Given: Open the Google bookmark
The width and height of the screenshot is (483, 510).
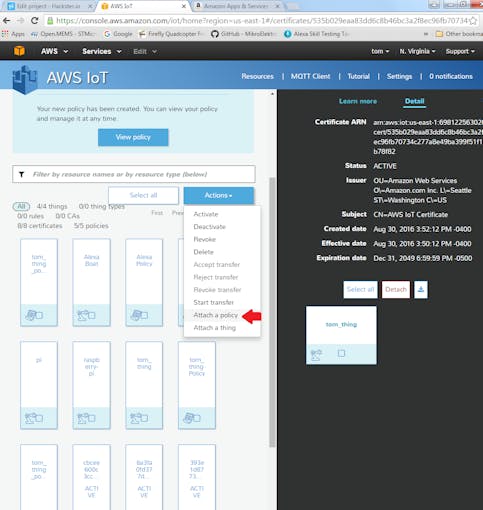Looking at the screenshot, I should point(118,34).
